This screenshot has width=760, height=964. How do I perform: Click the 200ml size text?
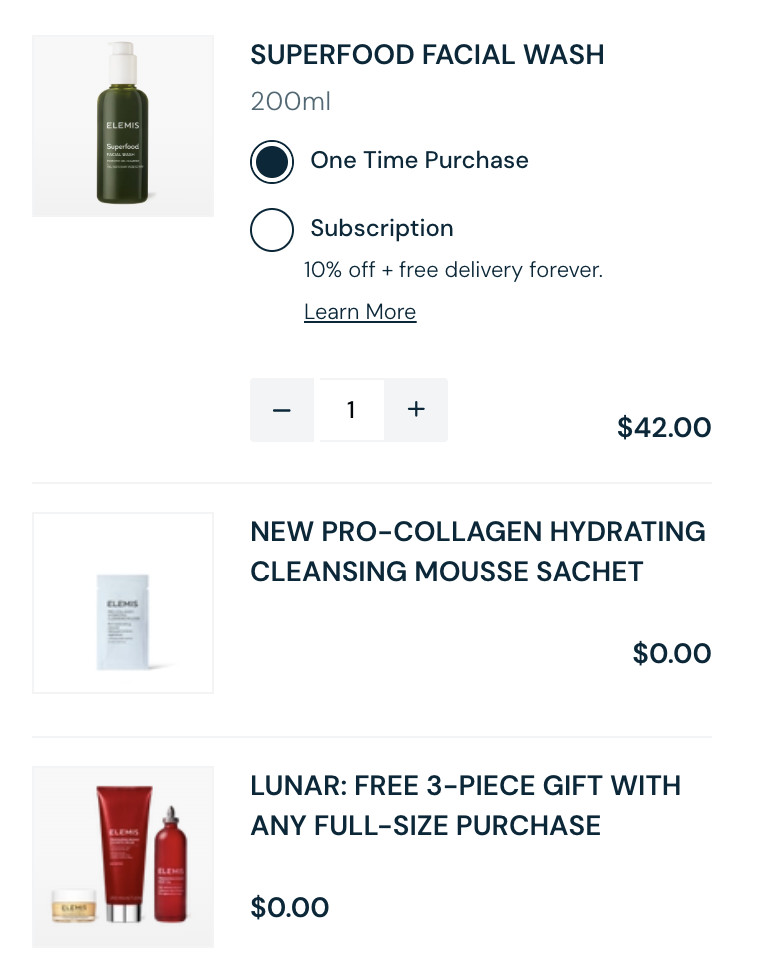pos(290,101)
